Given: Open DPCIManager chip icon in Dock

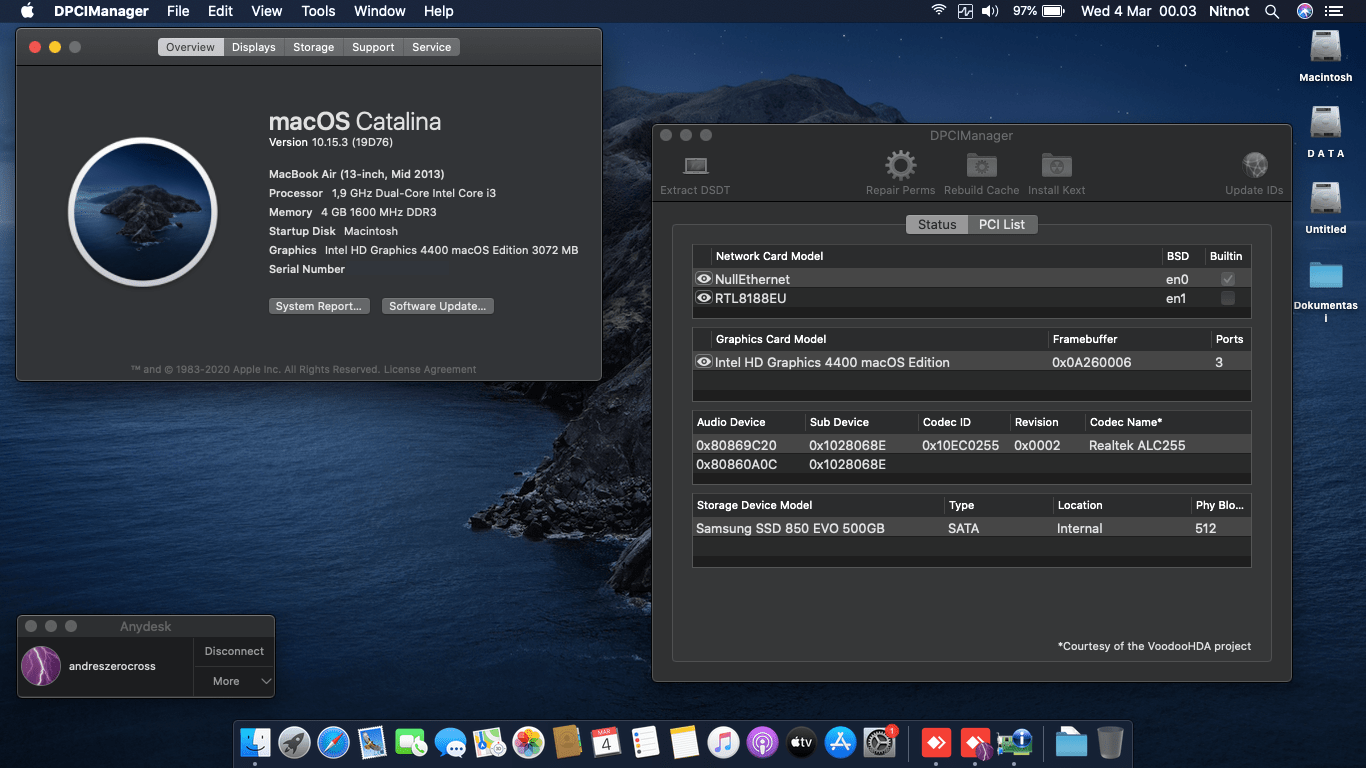Looking at the screenshot, I should click(x=1016, y=742).
